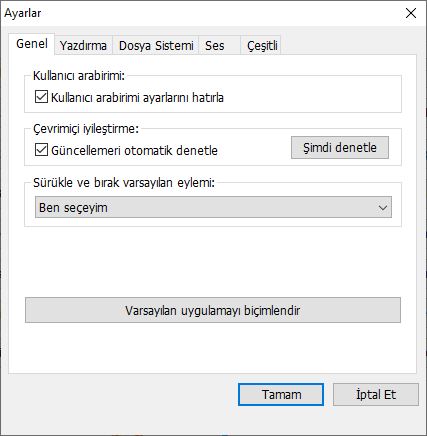This screenshot has width=427, height=436.
Task: Click the Kullanıcı arabirimi group heading
Action: (x=79, y=76)
